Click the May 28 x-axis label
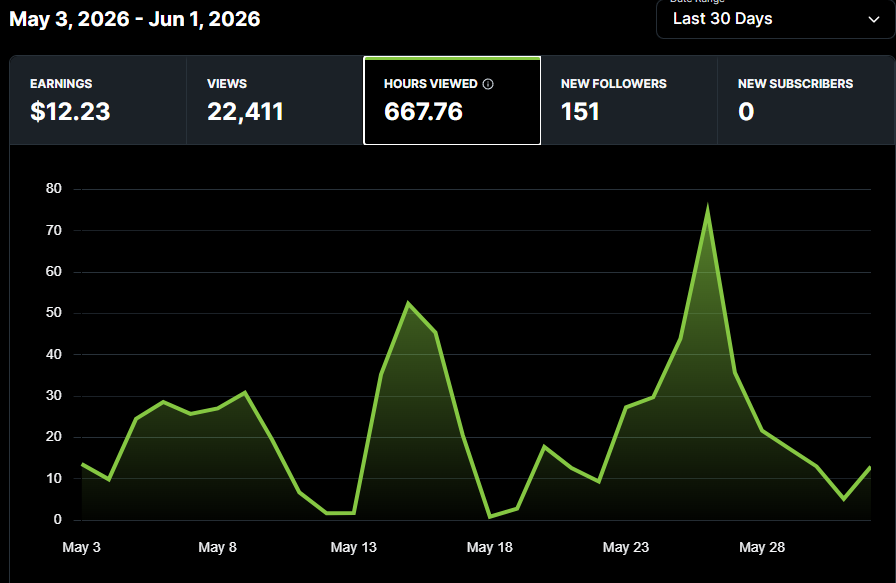 click(762, 547)
